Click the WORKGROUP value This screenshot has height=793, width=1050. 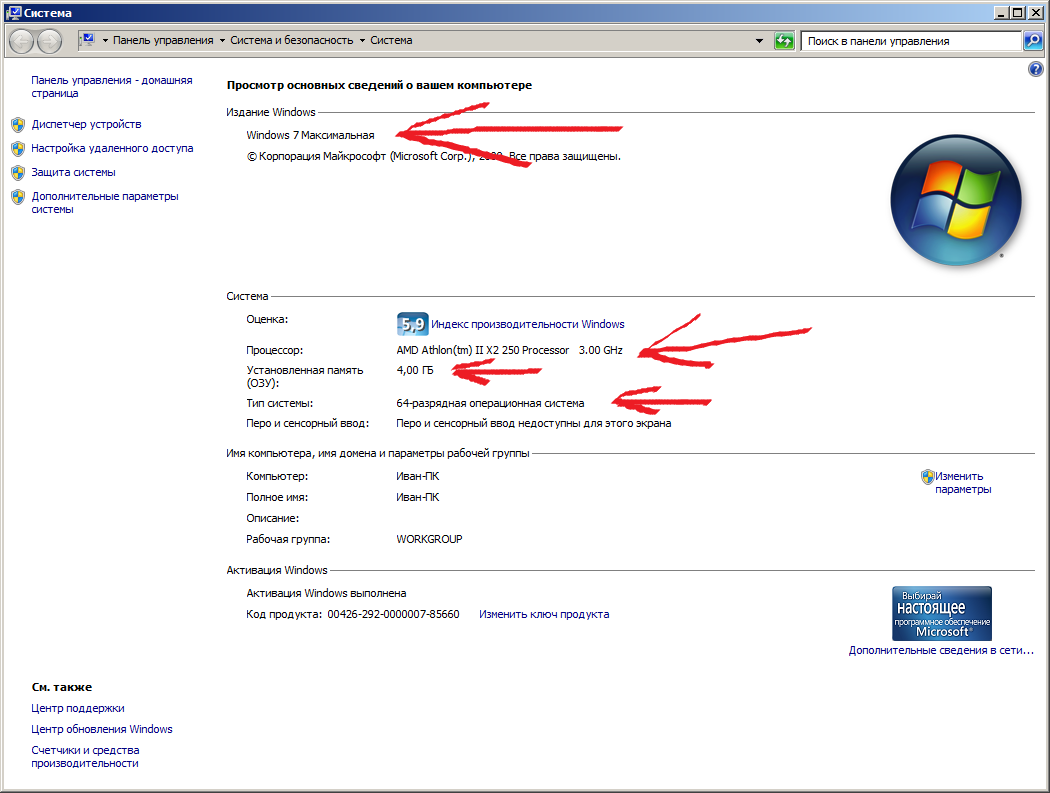[429, 539]
